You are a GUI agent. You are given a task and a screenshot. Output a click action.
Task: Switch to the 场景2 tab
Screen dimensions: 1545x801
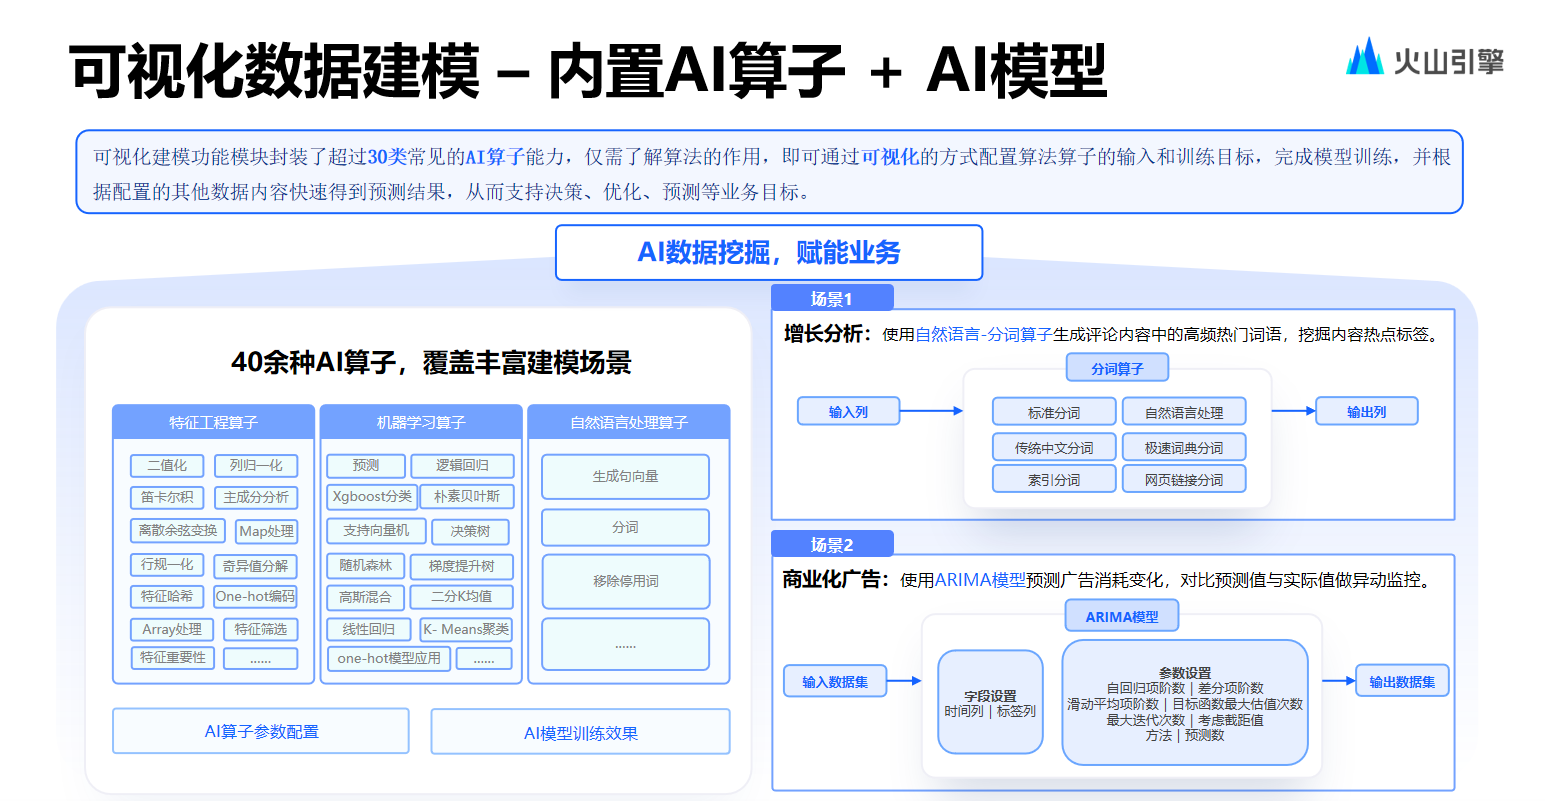[832, 545]
